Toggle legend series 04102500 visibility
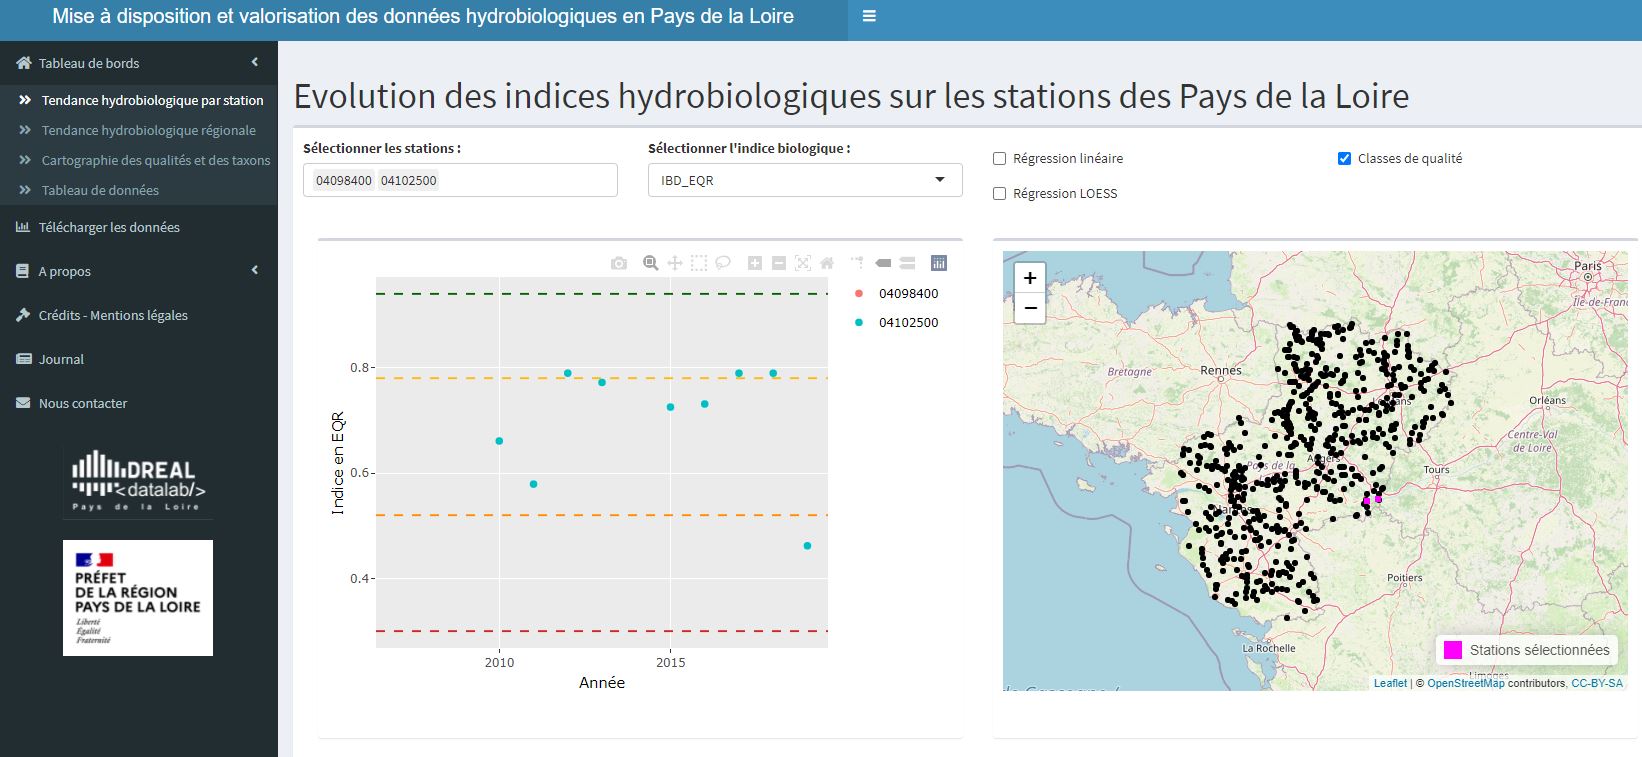 coord(896,322)
